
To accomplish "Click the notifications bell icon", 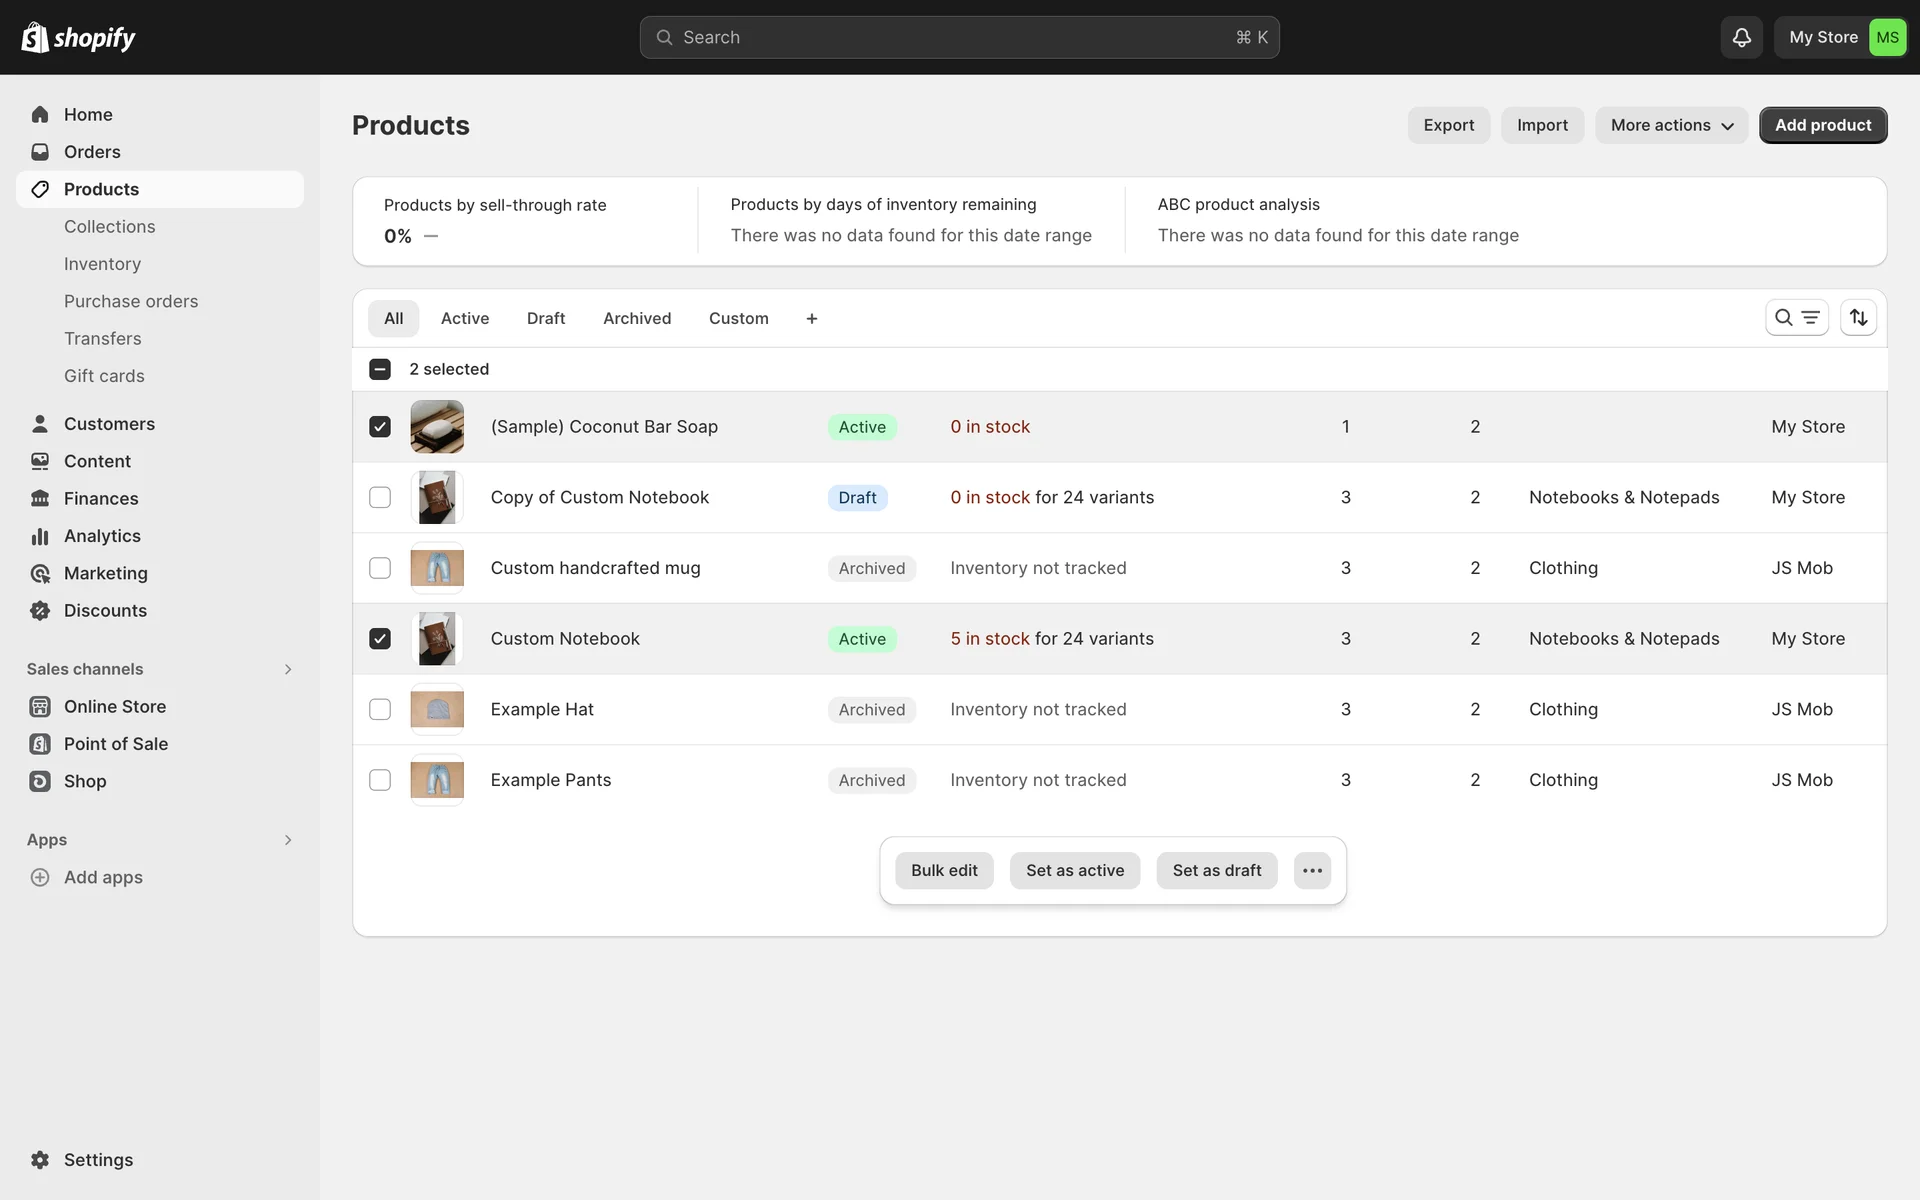I will click(1741, 37).
